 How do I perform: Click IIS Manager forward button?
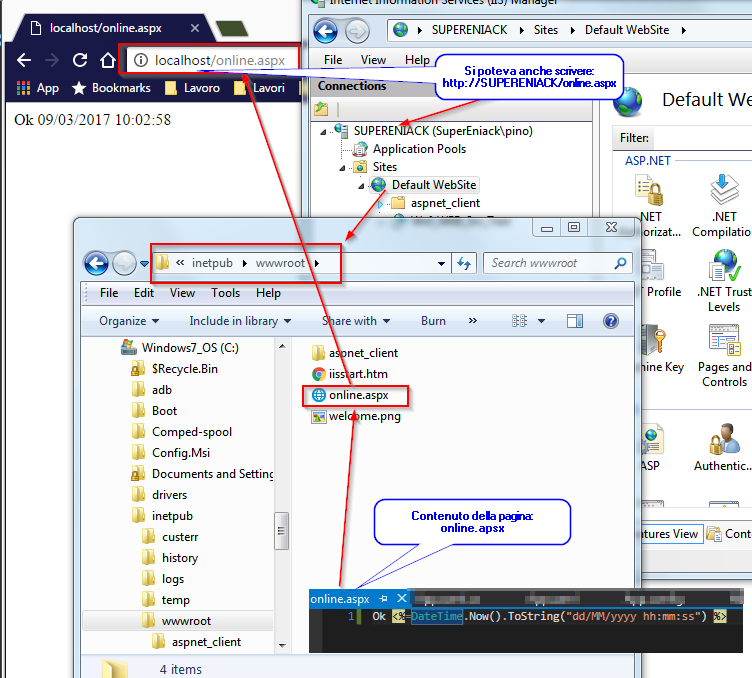(x=357, y=32)
